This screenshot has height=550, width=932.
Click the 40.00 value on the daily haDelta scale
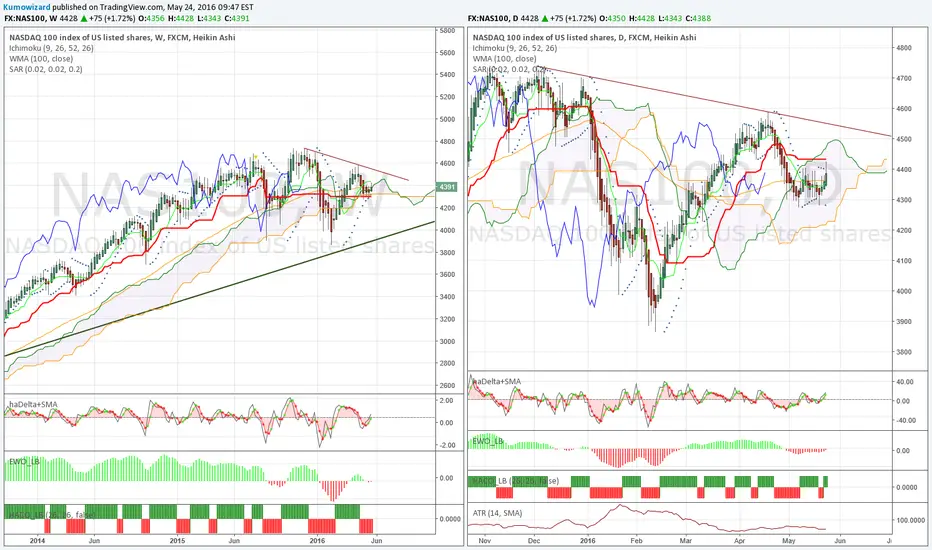click(x=903, y=382)
